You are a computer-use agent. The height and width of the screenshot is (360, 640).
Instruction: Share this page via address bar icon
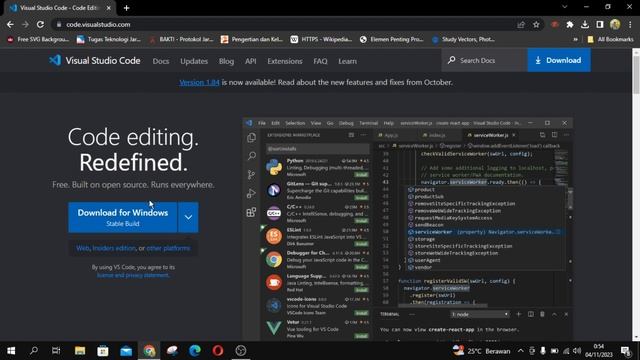[x=521, y=25]
